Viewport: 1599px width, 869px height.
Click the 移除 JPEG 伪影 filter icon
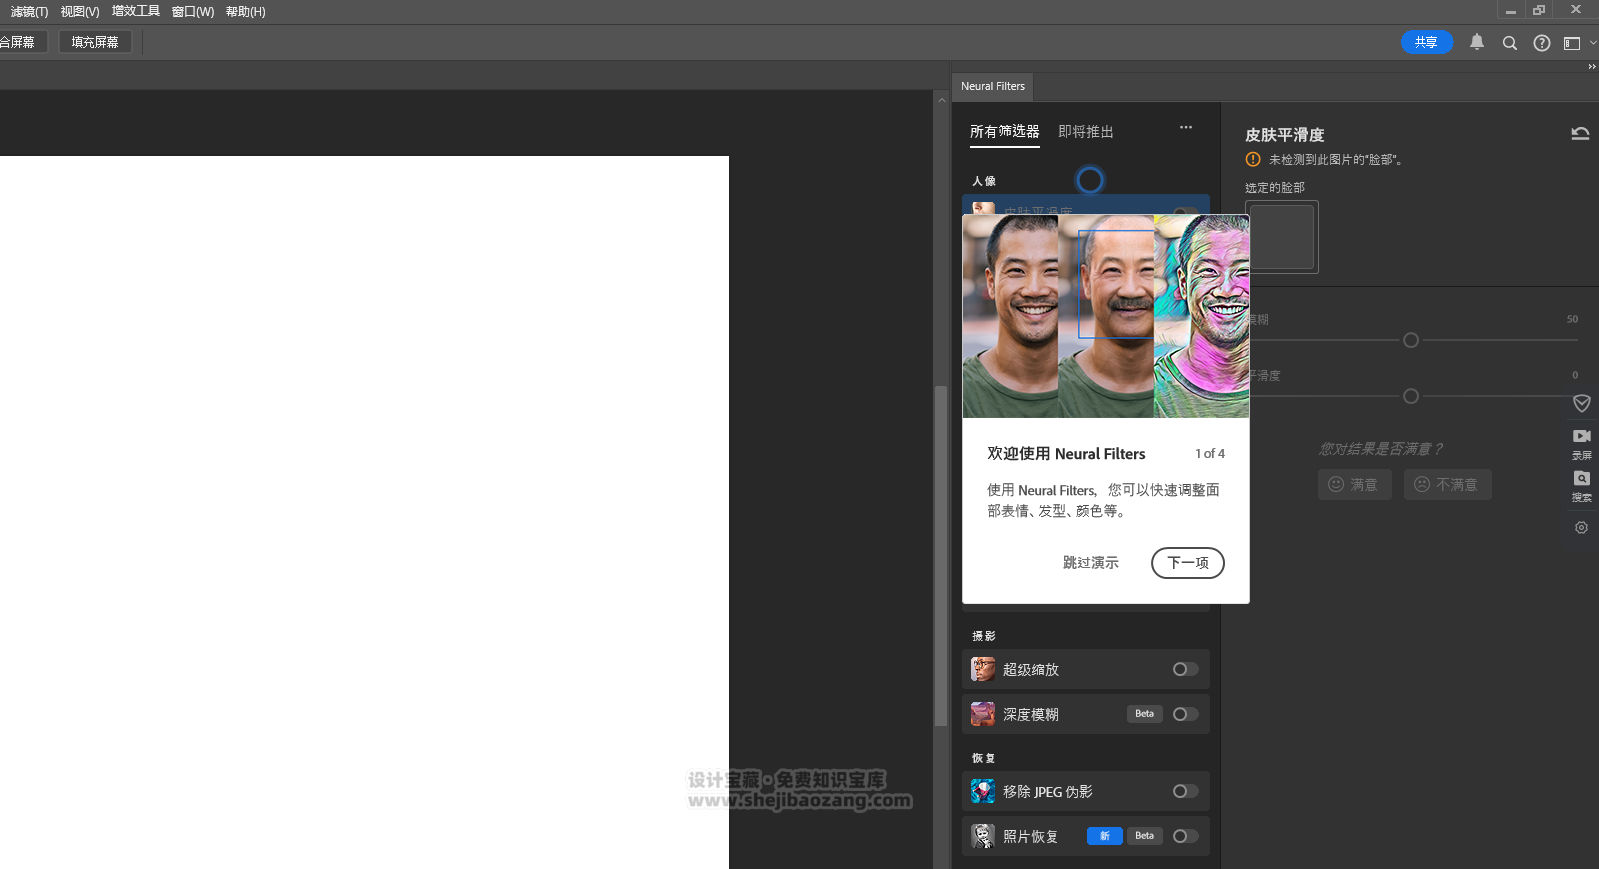tap(983, 791)
